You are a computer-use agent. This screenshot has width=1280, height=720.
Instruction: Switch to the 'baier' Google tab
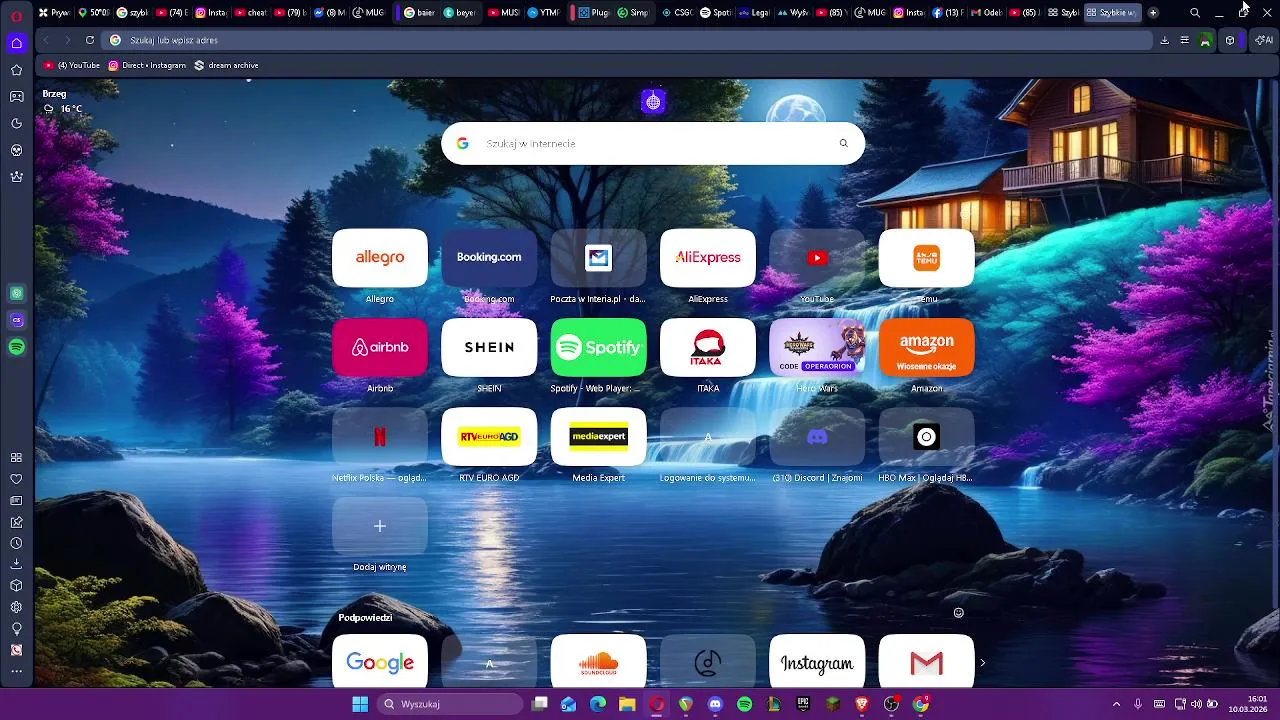pos(420,13)
